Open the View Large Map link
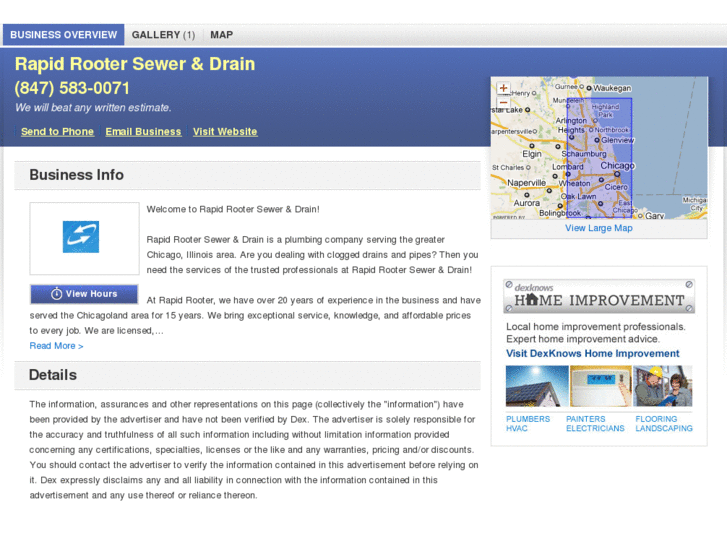Screen dimensions: 727x545 599,228
